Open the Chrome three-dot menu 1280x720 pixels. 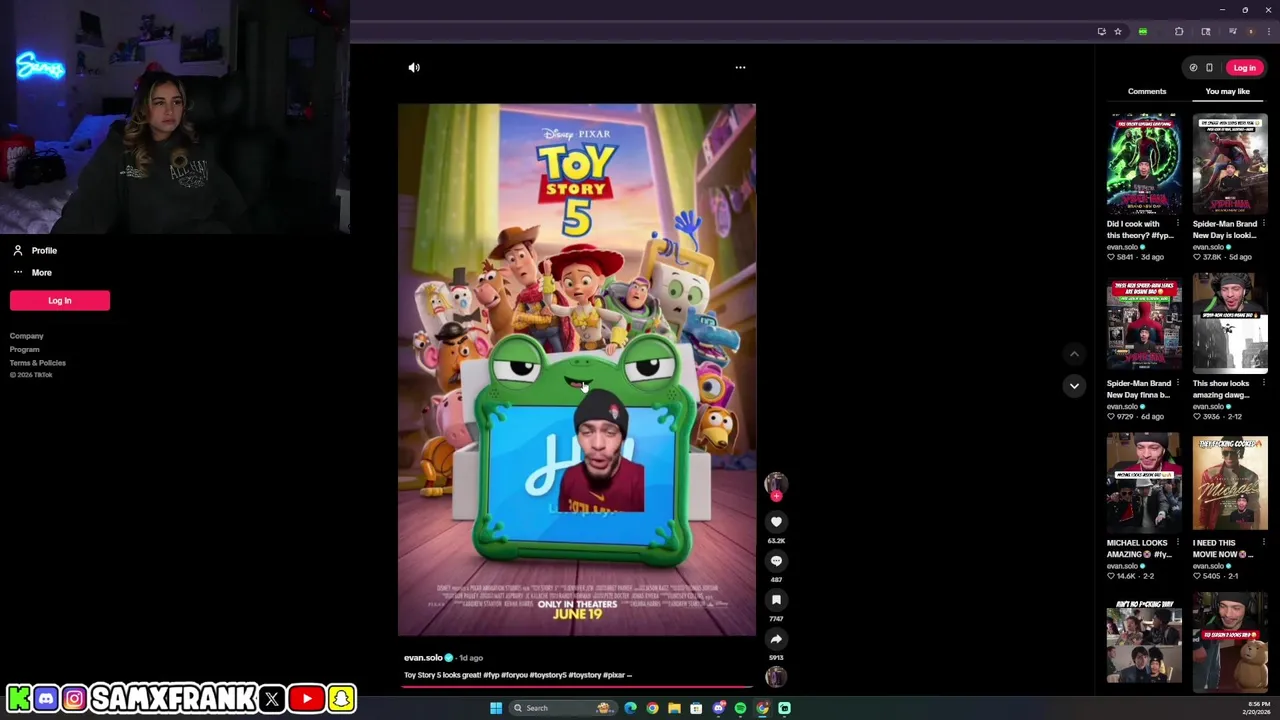tap(1268, 31)
